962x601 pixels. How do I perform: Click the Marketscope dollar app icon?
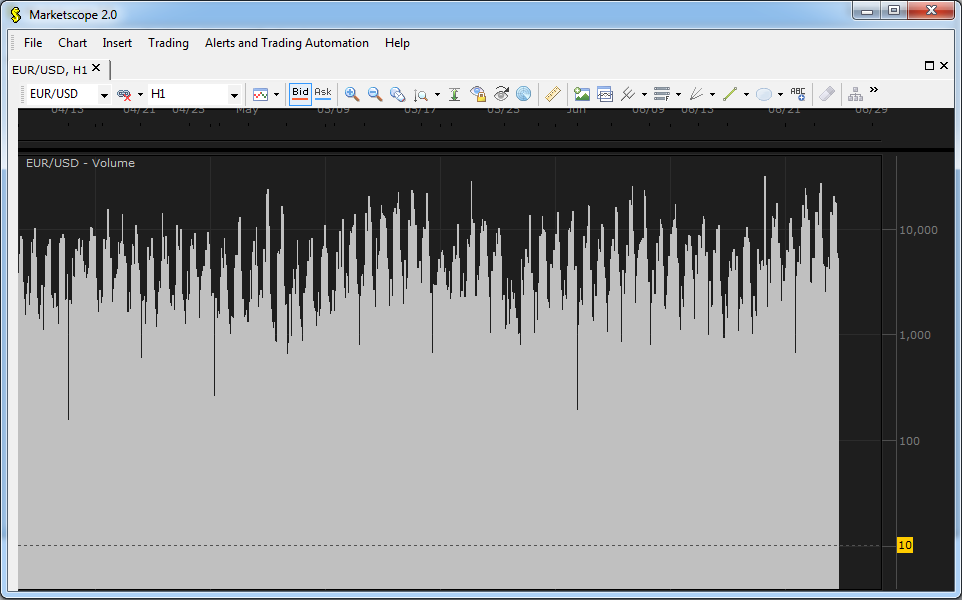pos(16,14)
